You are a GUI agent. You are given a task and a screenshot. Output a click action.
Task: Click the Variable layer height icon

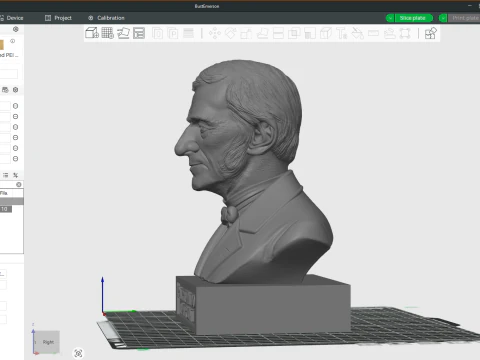coord(188,33)
